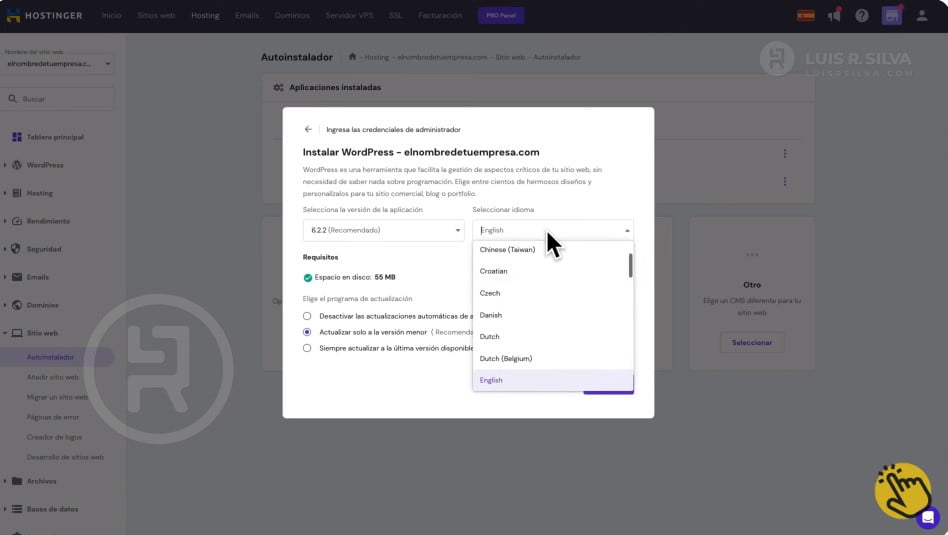Choose Dutch (Belgium) from language list

click(553, 358)
